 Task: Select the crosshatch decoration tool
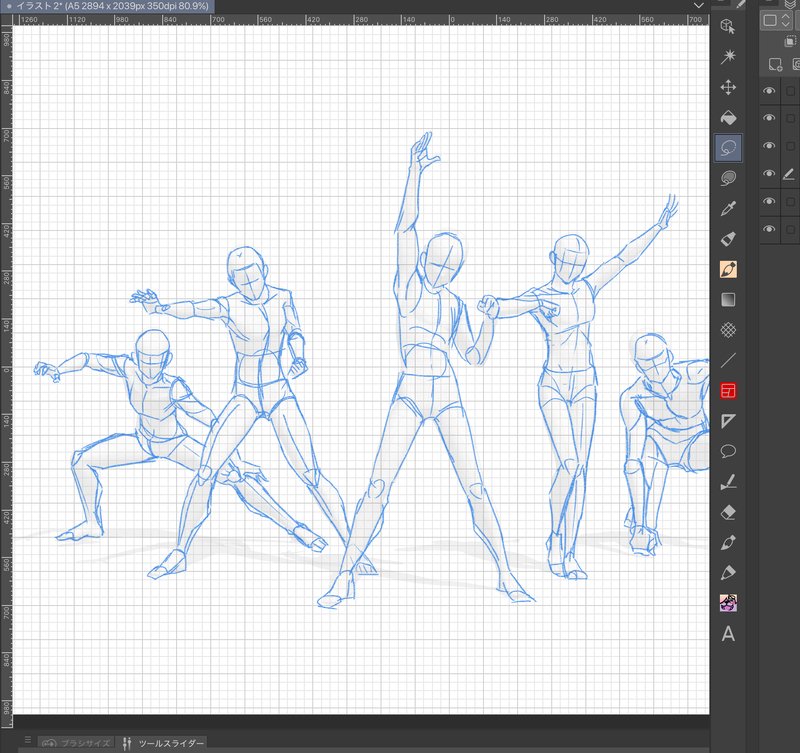pos(728,330)
